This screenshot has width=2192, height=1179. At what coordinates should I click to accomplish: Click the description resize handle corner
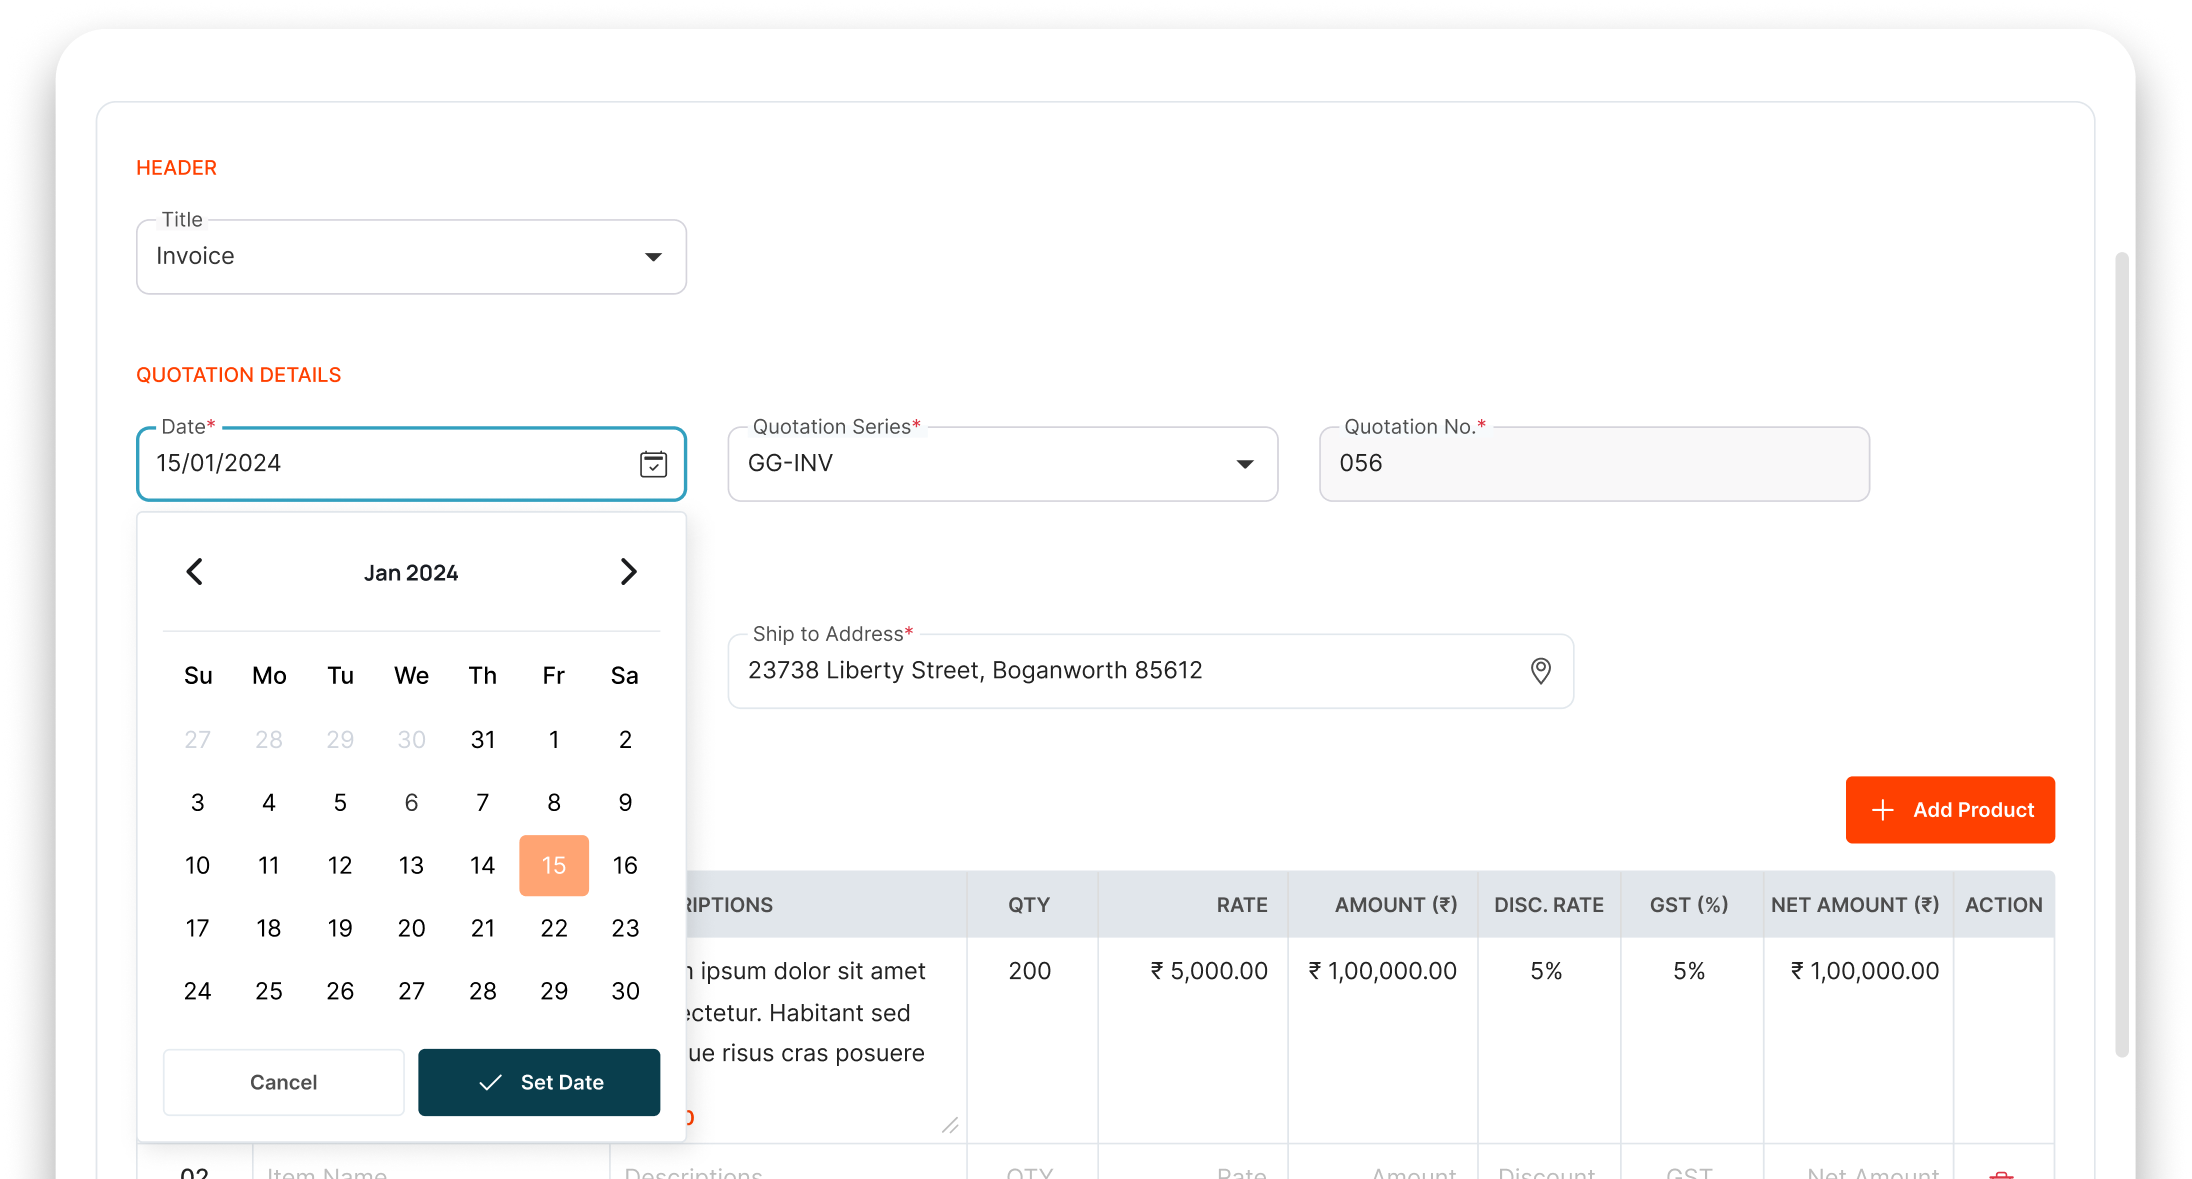tap(951, 1126)
